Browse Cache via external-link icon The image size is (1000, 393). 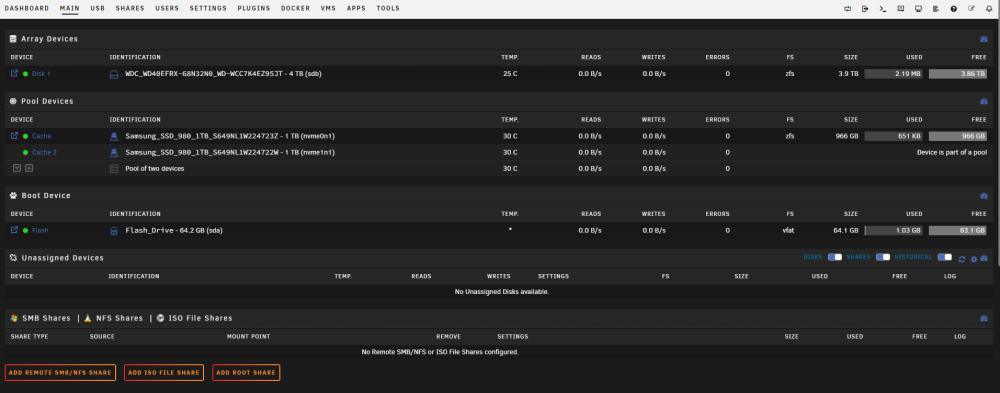pyautogui.click(x=15, y=136)
